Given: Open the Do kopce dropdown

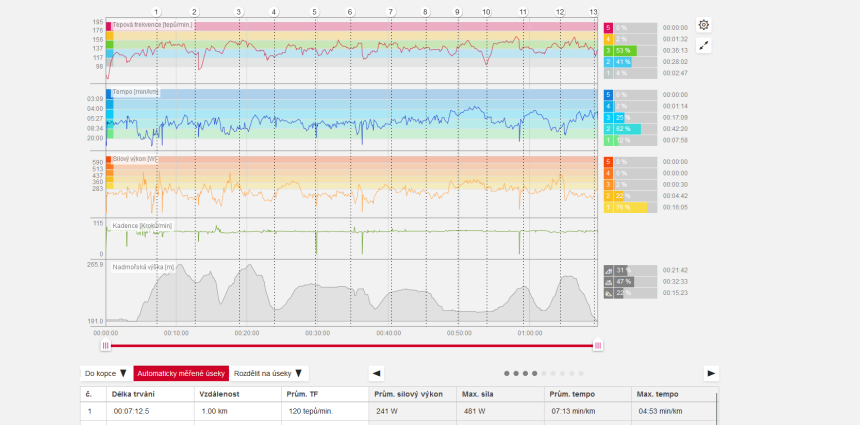Looking at the screenshot, I should click(106, 373).
